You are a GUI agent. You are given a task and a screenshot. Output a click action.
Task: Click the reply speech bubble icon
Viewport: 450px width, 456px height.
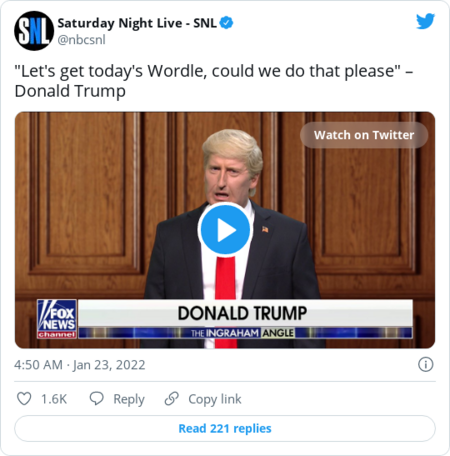[x=97, y=399]
